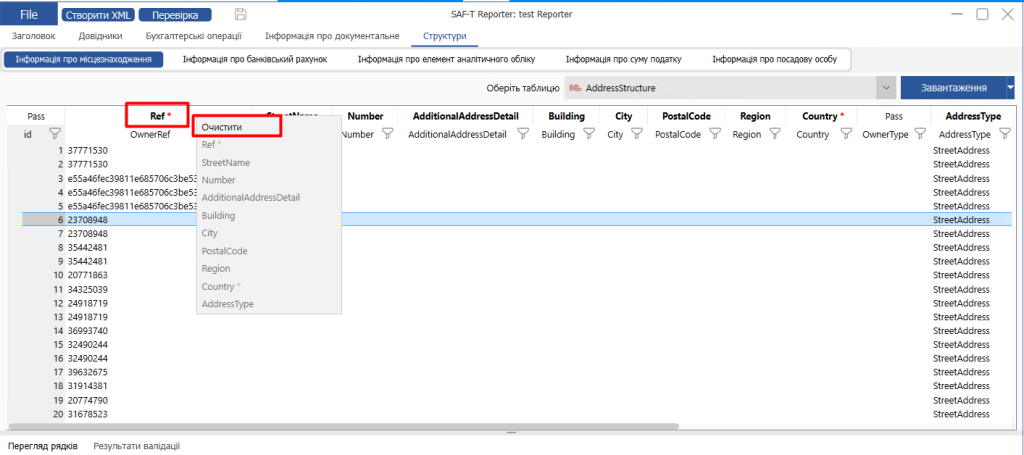Click the Ref column header
The width and height of the screenshot is (1024, 455).
point(159,116)
